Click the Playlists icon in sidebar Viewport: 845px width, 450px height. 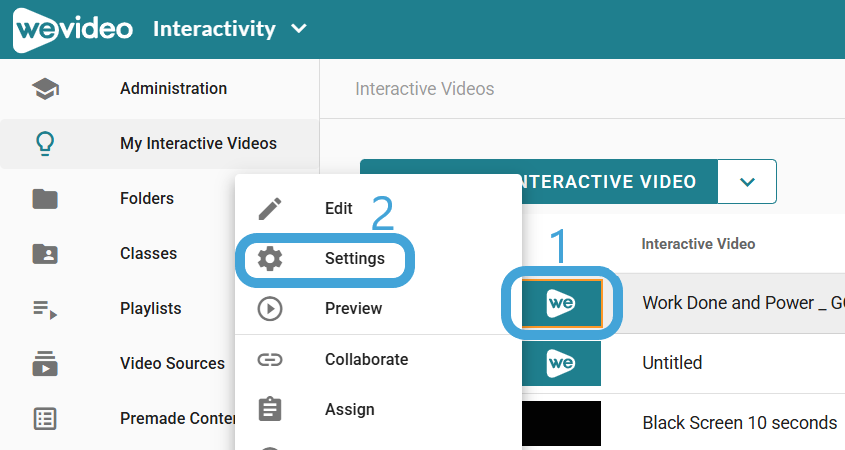[x=45, y=309]
